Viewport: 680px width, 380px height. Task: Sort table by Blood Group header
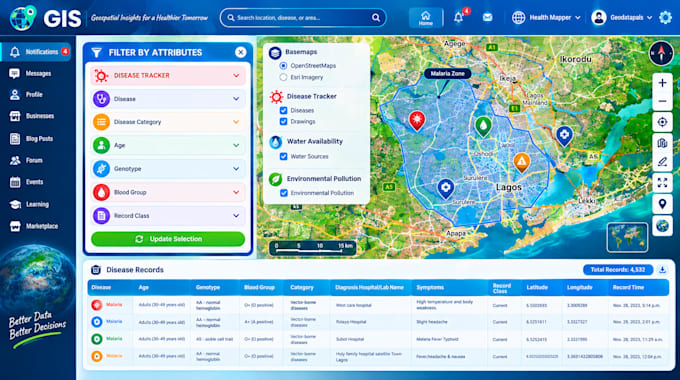(259, 288)
